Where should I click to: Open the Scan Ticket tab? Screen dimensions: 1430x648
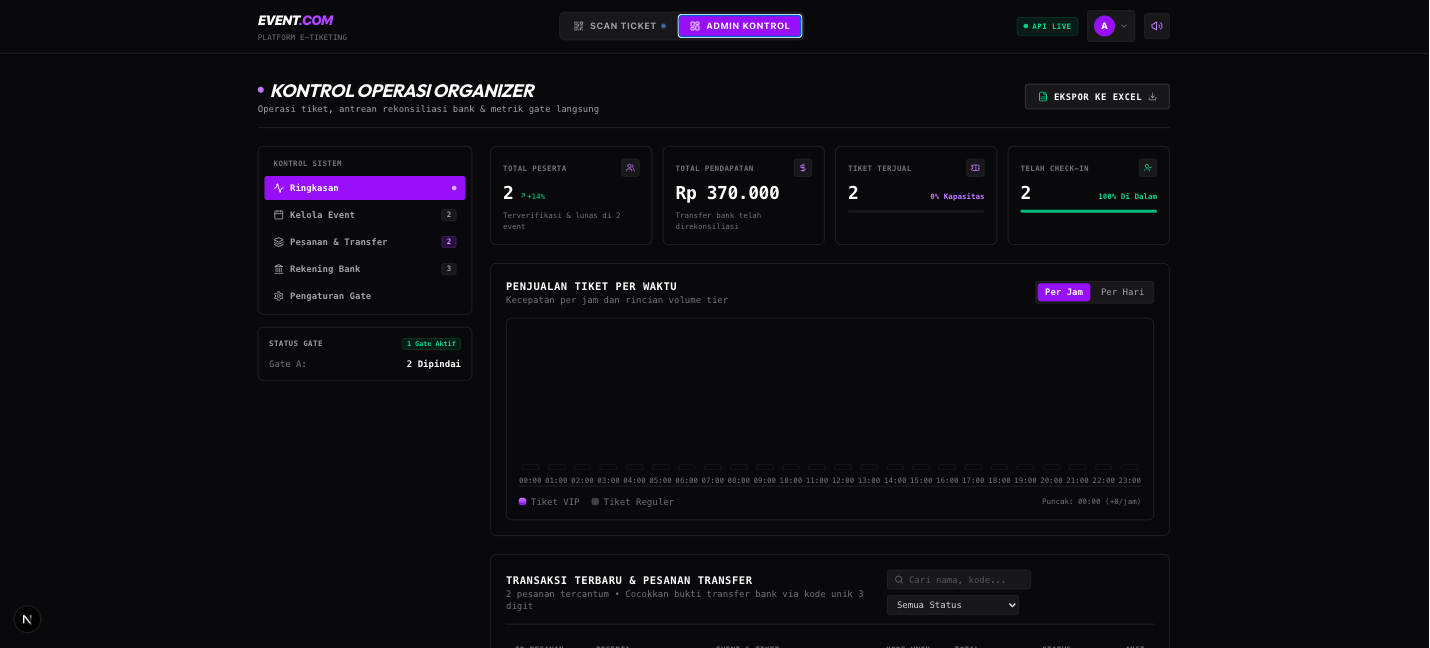pos(619,26)
